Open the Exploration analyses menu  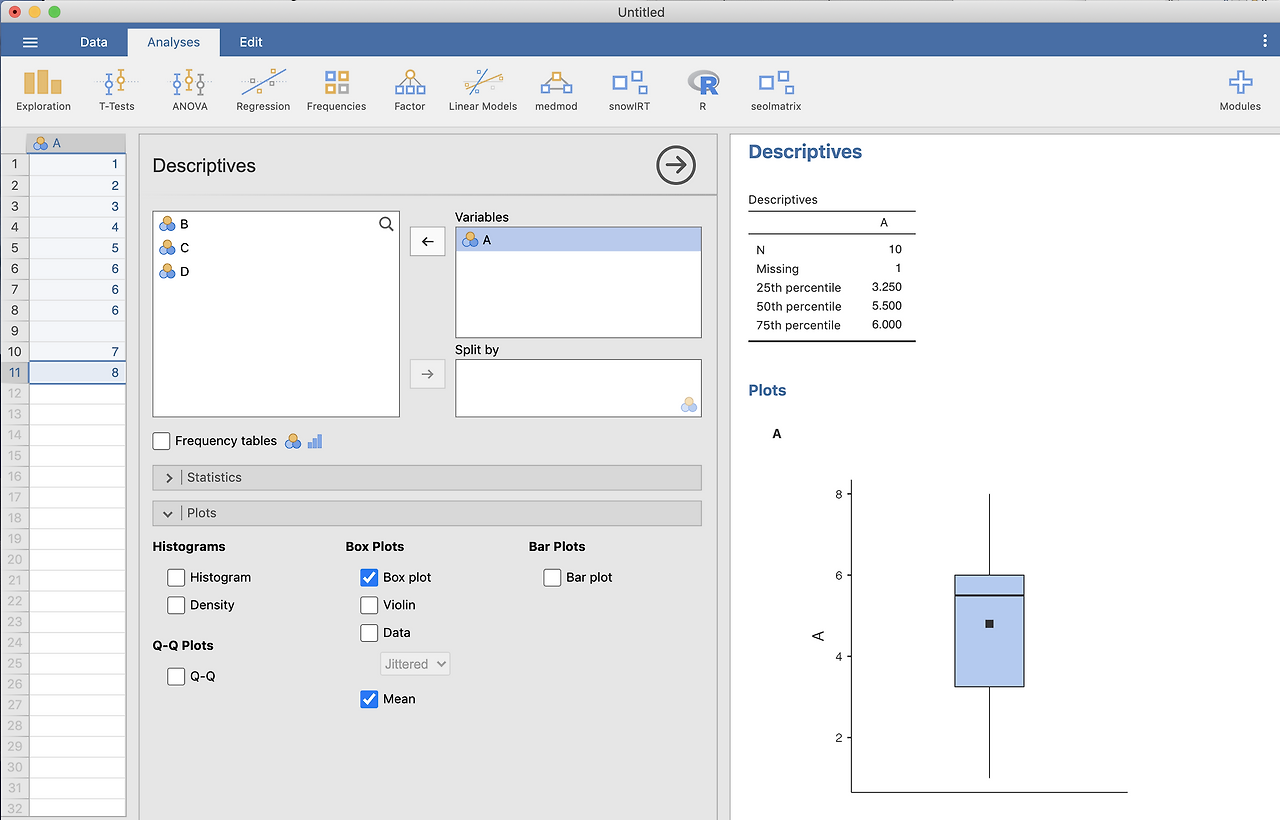pos(43,89)
